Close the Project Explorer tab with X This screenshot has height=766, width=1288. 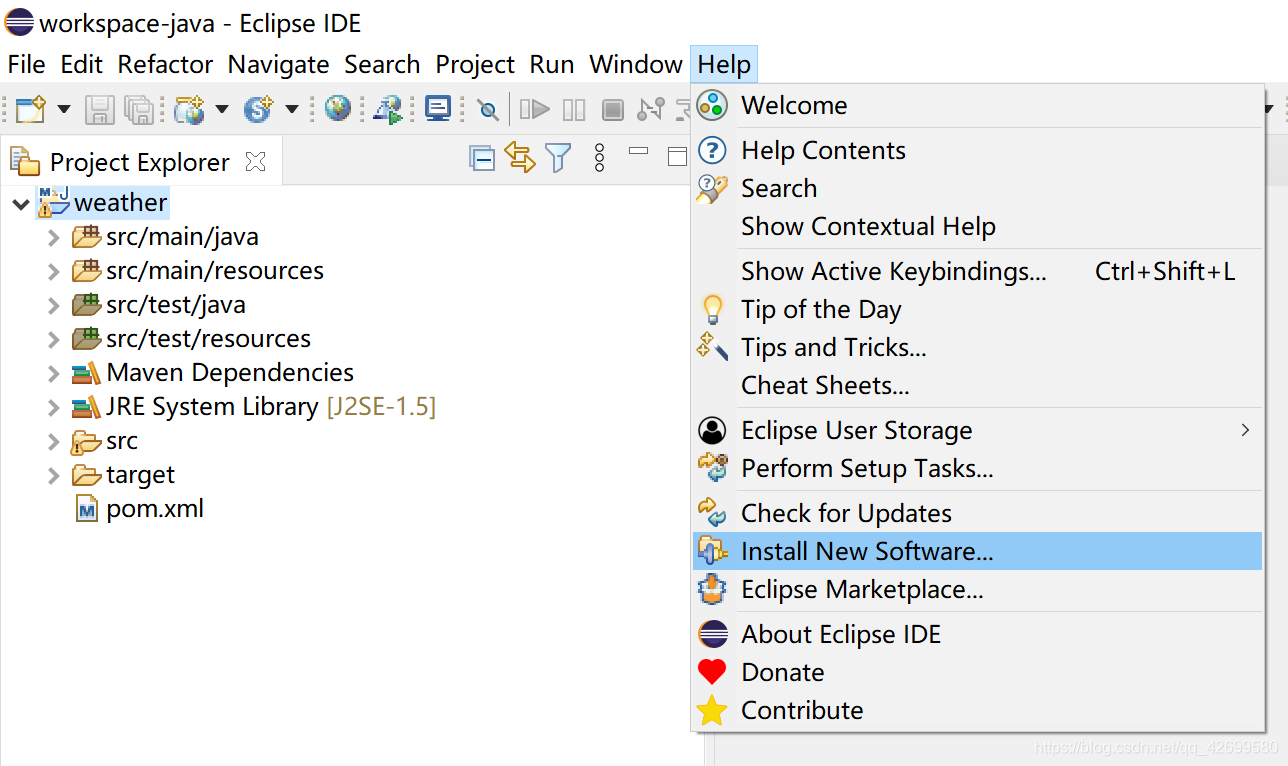click(256, 161)
